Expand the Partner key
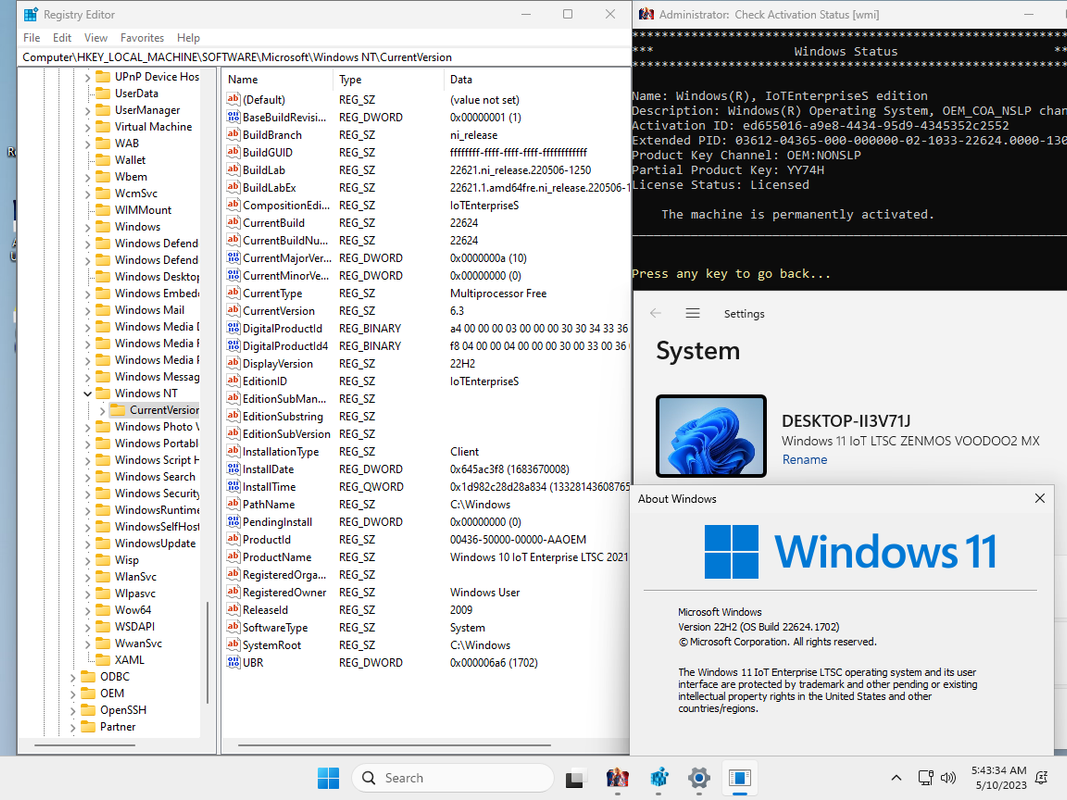 tap(72, 727)
